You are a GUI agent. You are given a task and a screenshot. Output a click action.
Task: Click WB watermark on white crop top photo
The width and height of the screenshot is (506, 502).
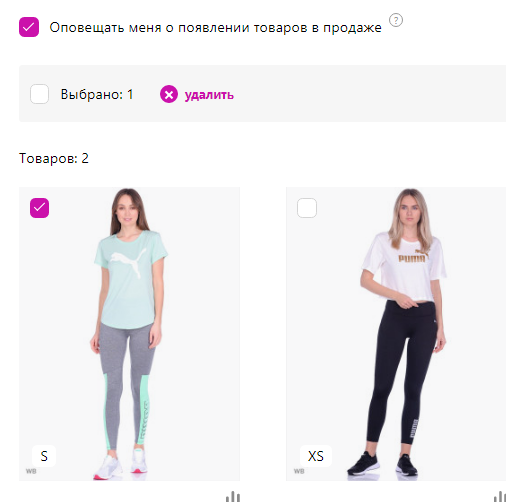pyautogui.click(x=299, y=471)
